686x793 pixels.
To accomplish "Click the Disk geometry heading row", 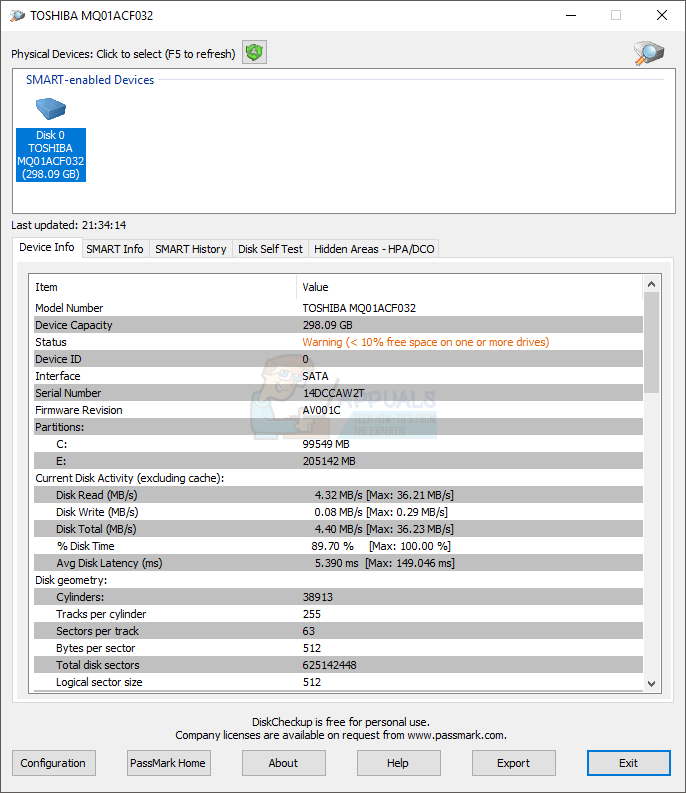I will coord(338,580).
